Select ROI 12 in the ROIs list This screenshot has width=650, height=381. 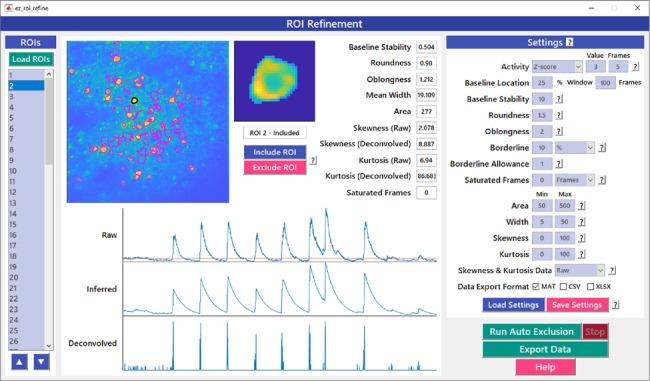point(27,192)
